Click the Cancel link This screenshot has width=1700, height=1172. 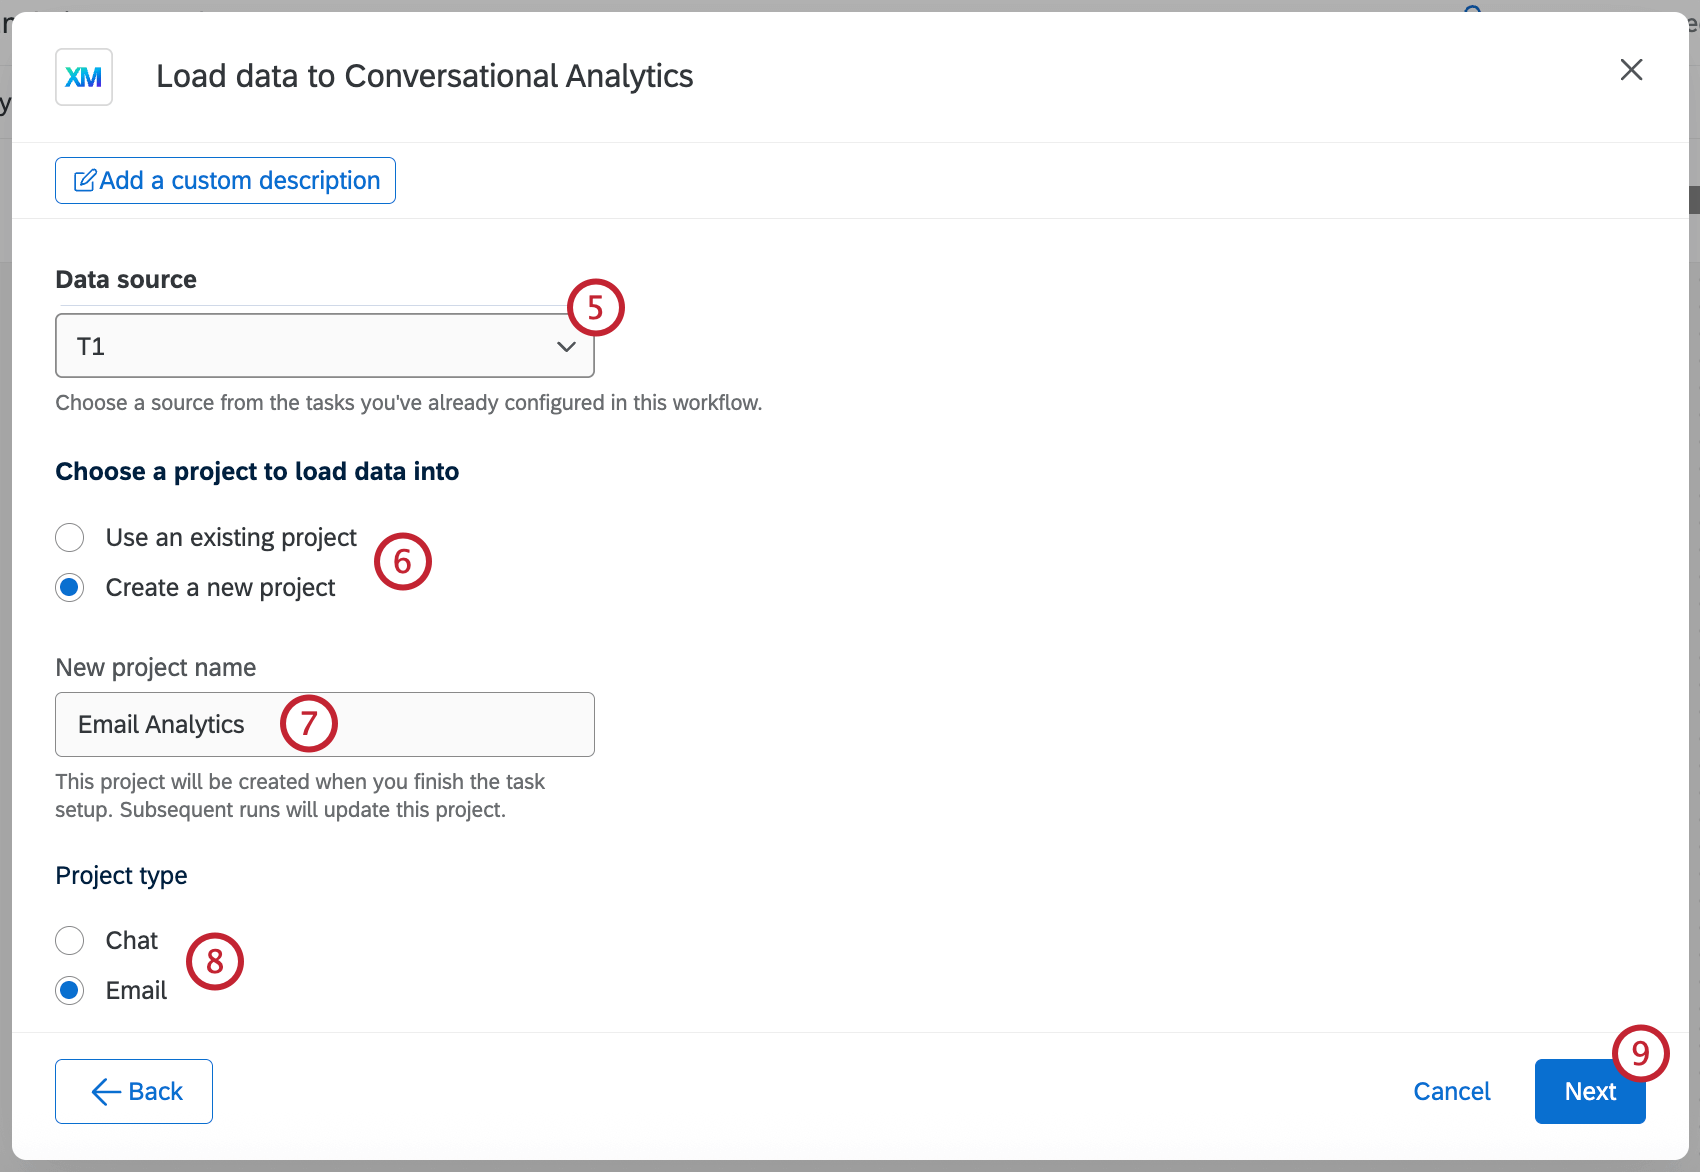tap(1451, 1091)
